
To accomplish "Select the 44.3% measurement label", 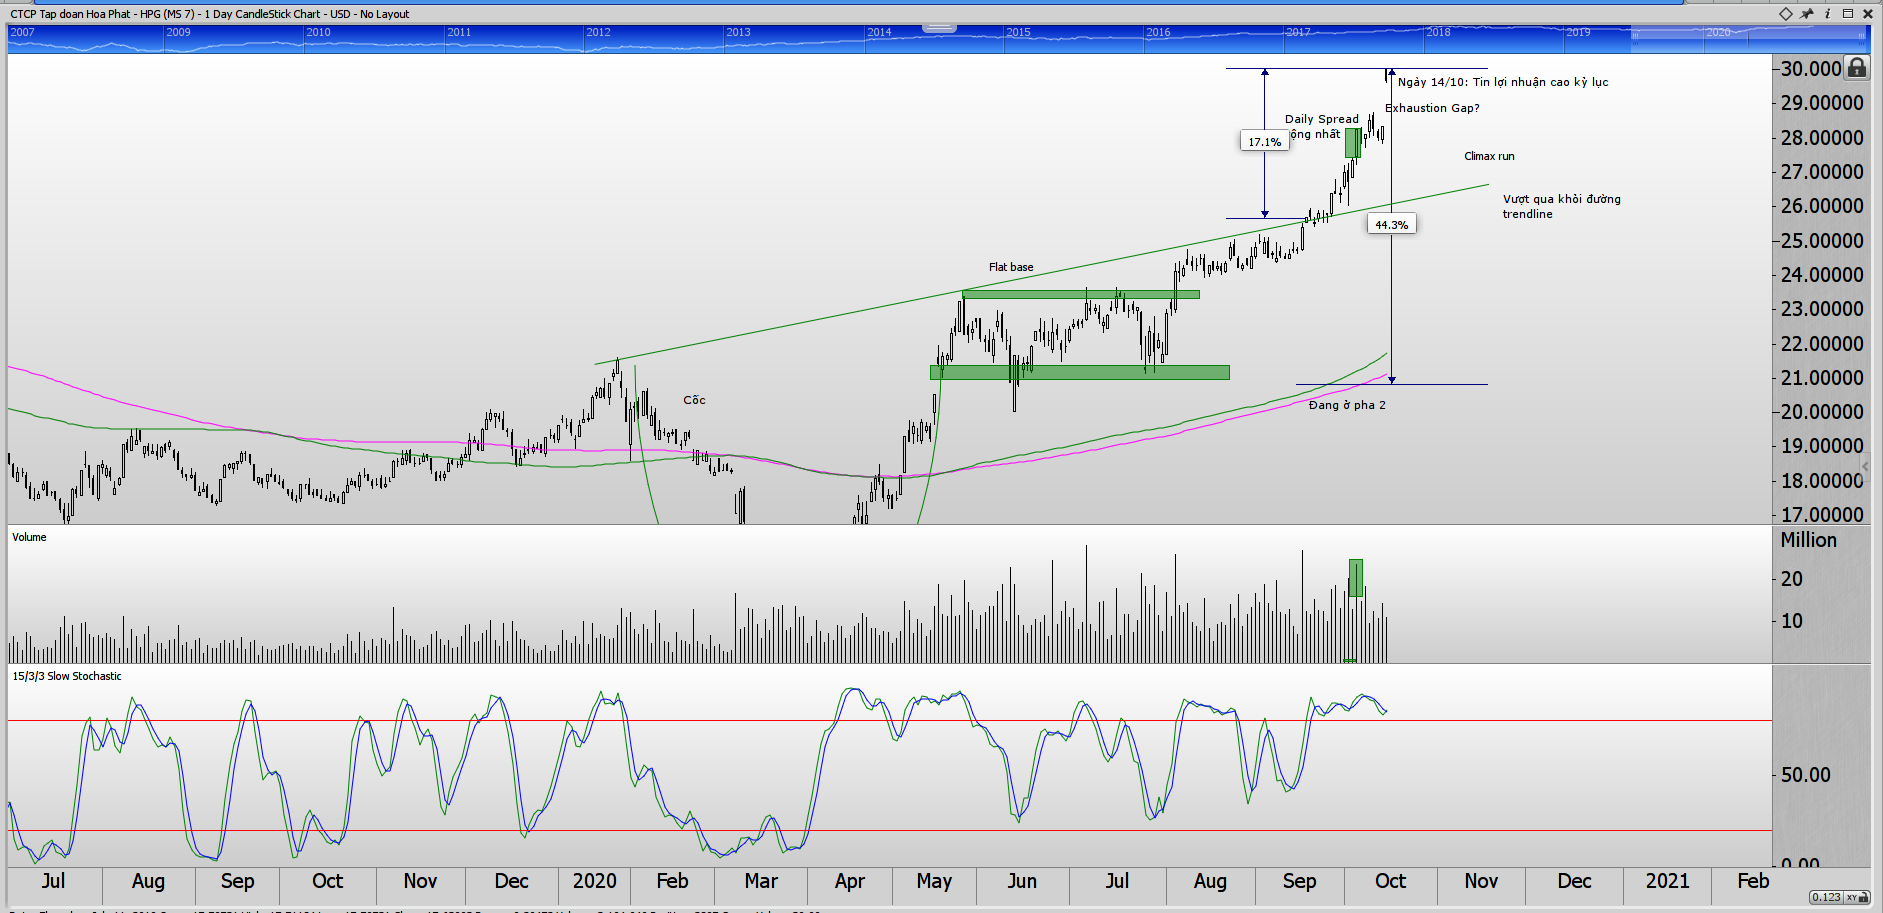I will (1391, 225).
